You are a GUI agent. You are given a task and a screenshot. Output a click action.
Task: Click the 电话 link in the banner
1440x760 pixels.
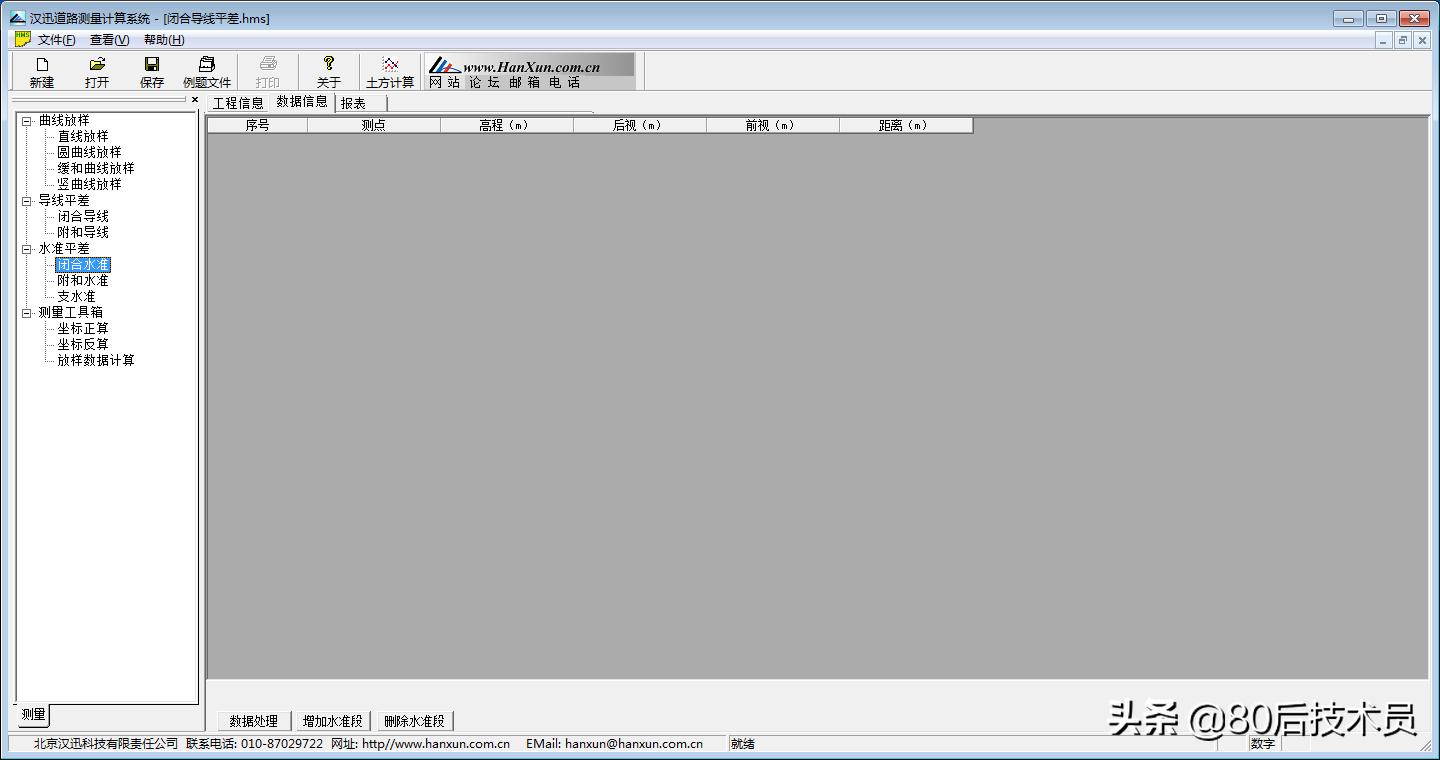(x=565, y=83)
